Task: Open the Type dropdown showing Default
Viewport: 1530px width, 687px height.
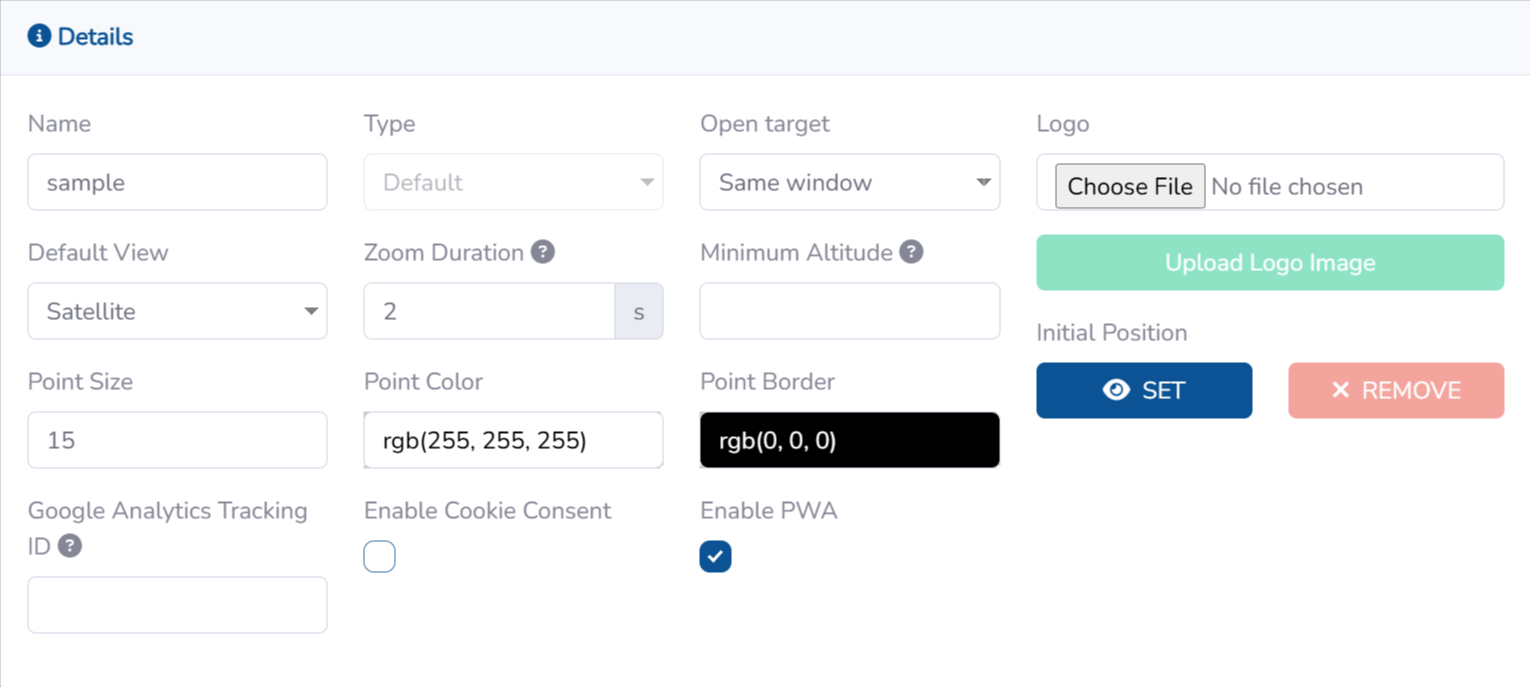Action: point(513,182)
